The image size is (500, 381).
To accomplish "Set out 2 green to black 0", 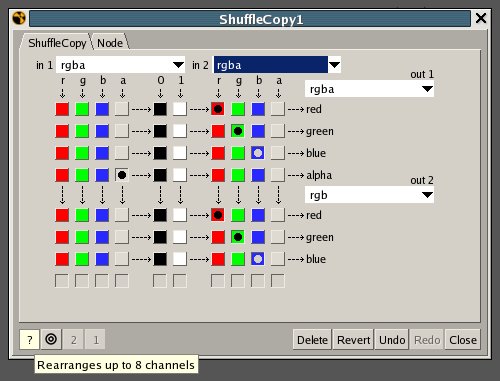I will coord(160,237).
